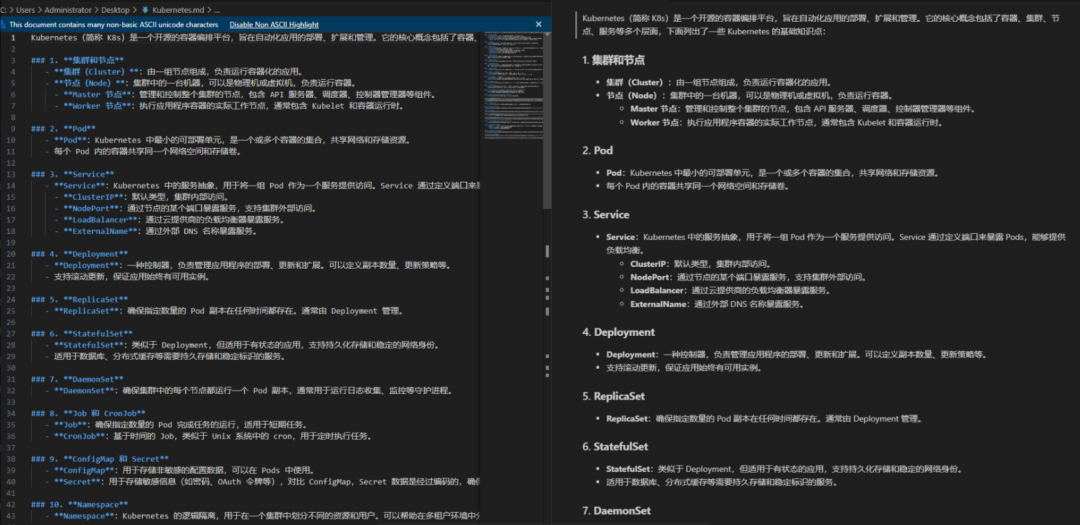This screenshot has height=525, width=1080.
Task: Click the '### 1. **集群和节点**' source line
Action: [x=77, y=60]
